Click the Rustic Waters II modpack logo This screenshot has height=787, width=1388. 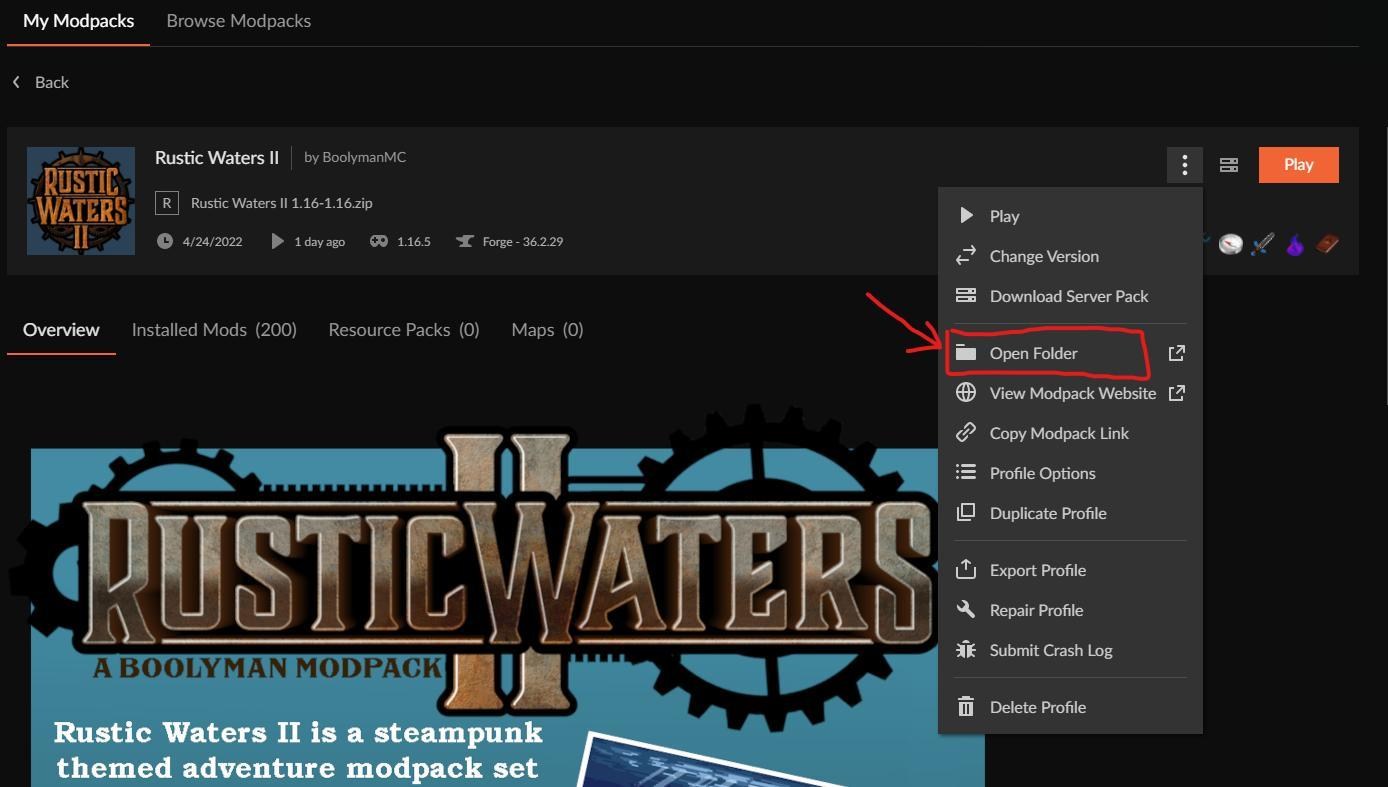pyautogui.click(x=81, y=201)
